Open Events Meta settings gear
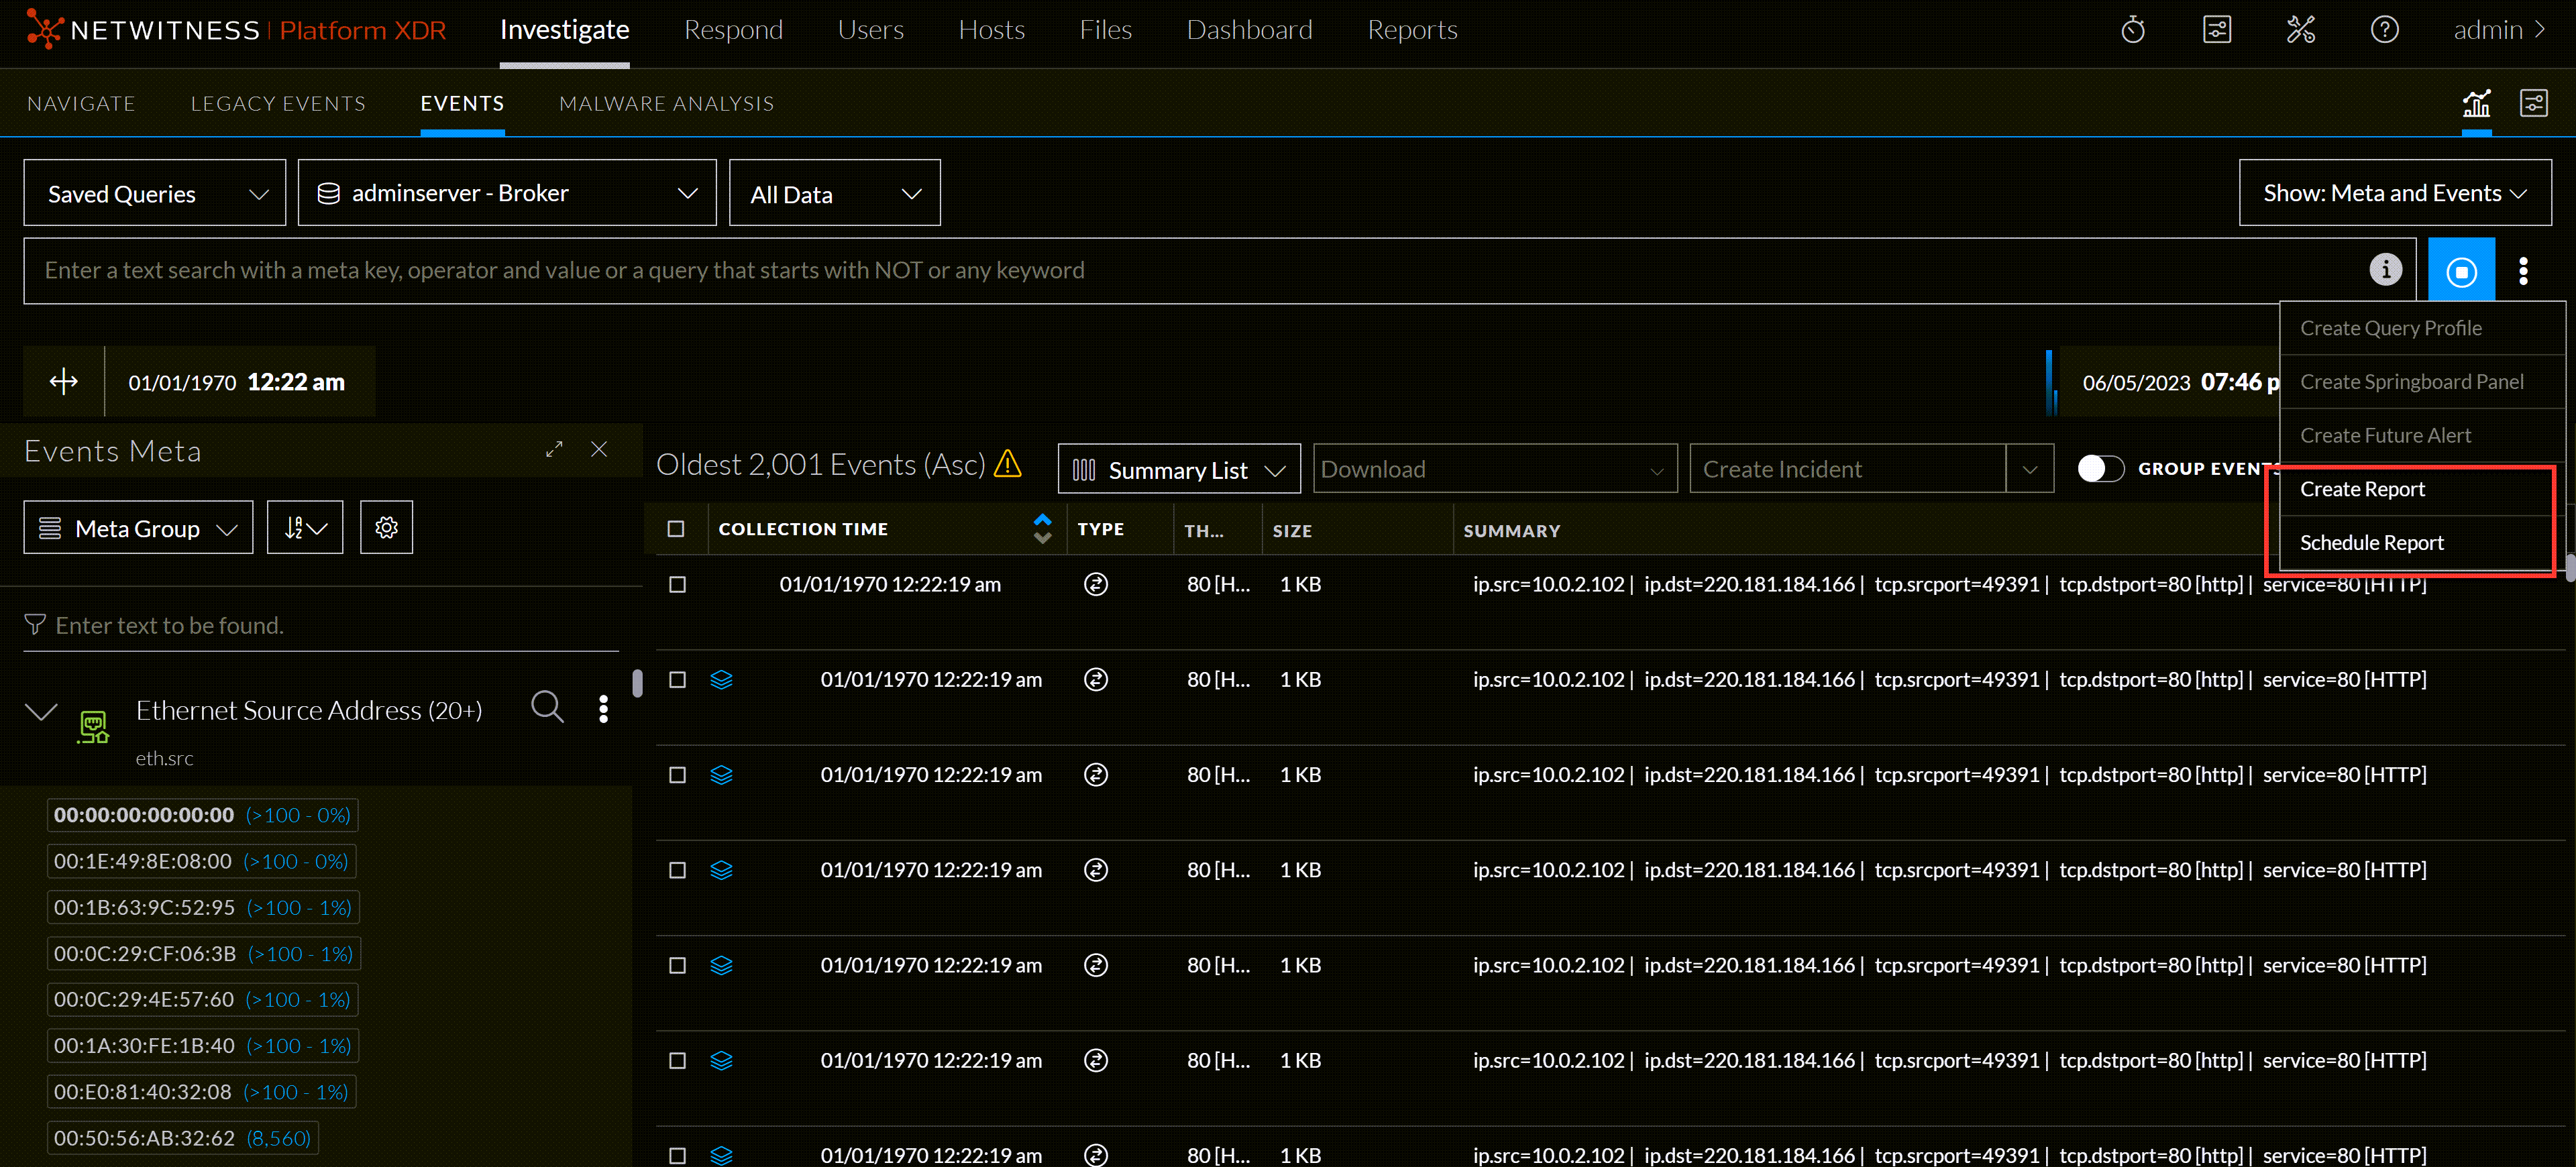The width and height of the screenshot is (2576, 1167). (x=386, y=528)
